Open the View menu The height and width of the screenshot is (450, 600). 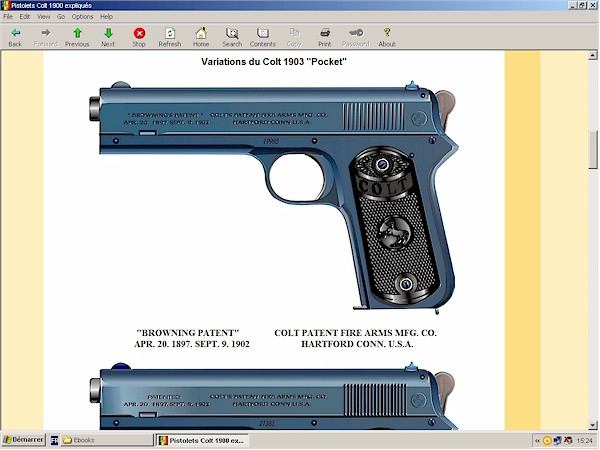(43, 16)
